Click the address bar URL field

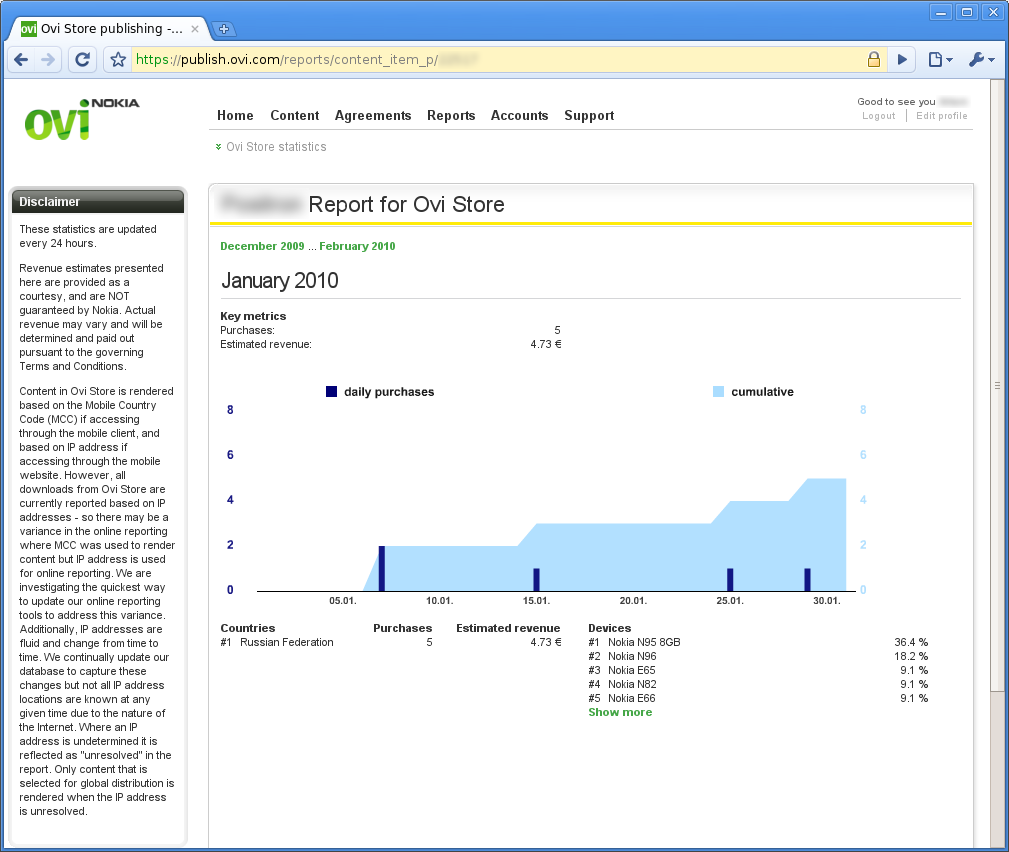pyautogui.click(x=495, y=60)
